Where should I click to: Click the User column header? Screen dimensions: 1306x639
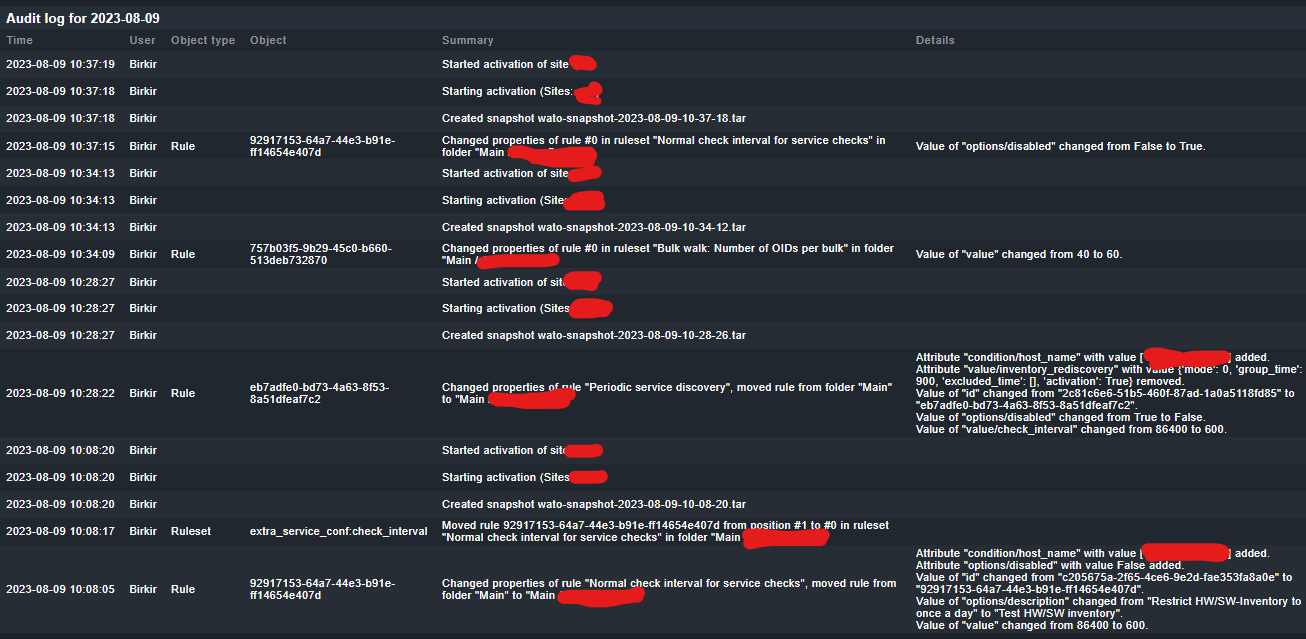(x=142, y=41)
